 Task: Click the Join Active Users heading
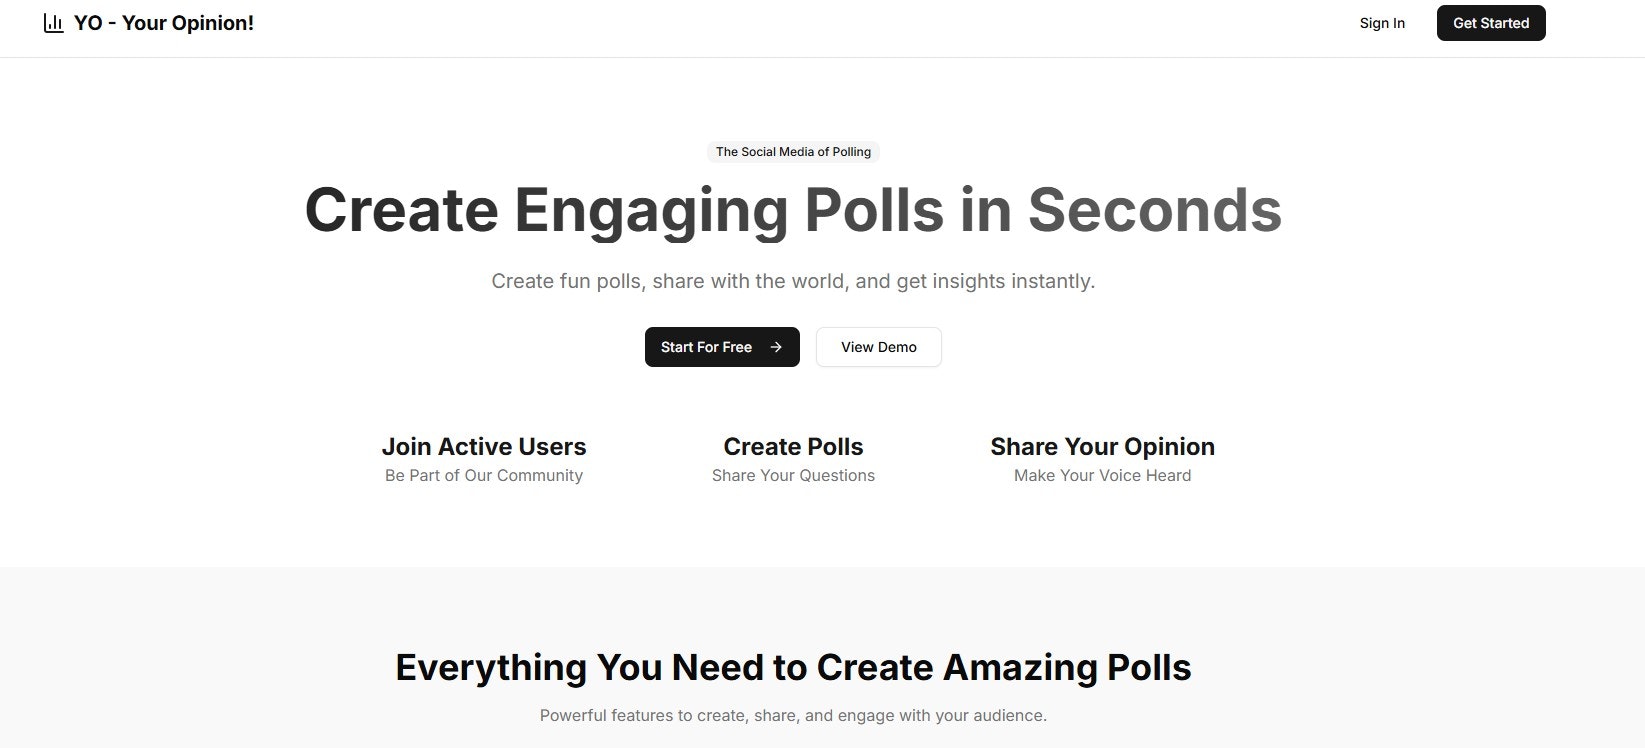point(484,446)
